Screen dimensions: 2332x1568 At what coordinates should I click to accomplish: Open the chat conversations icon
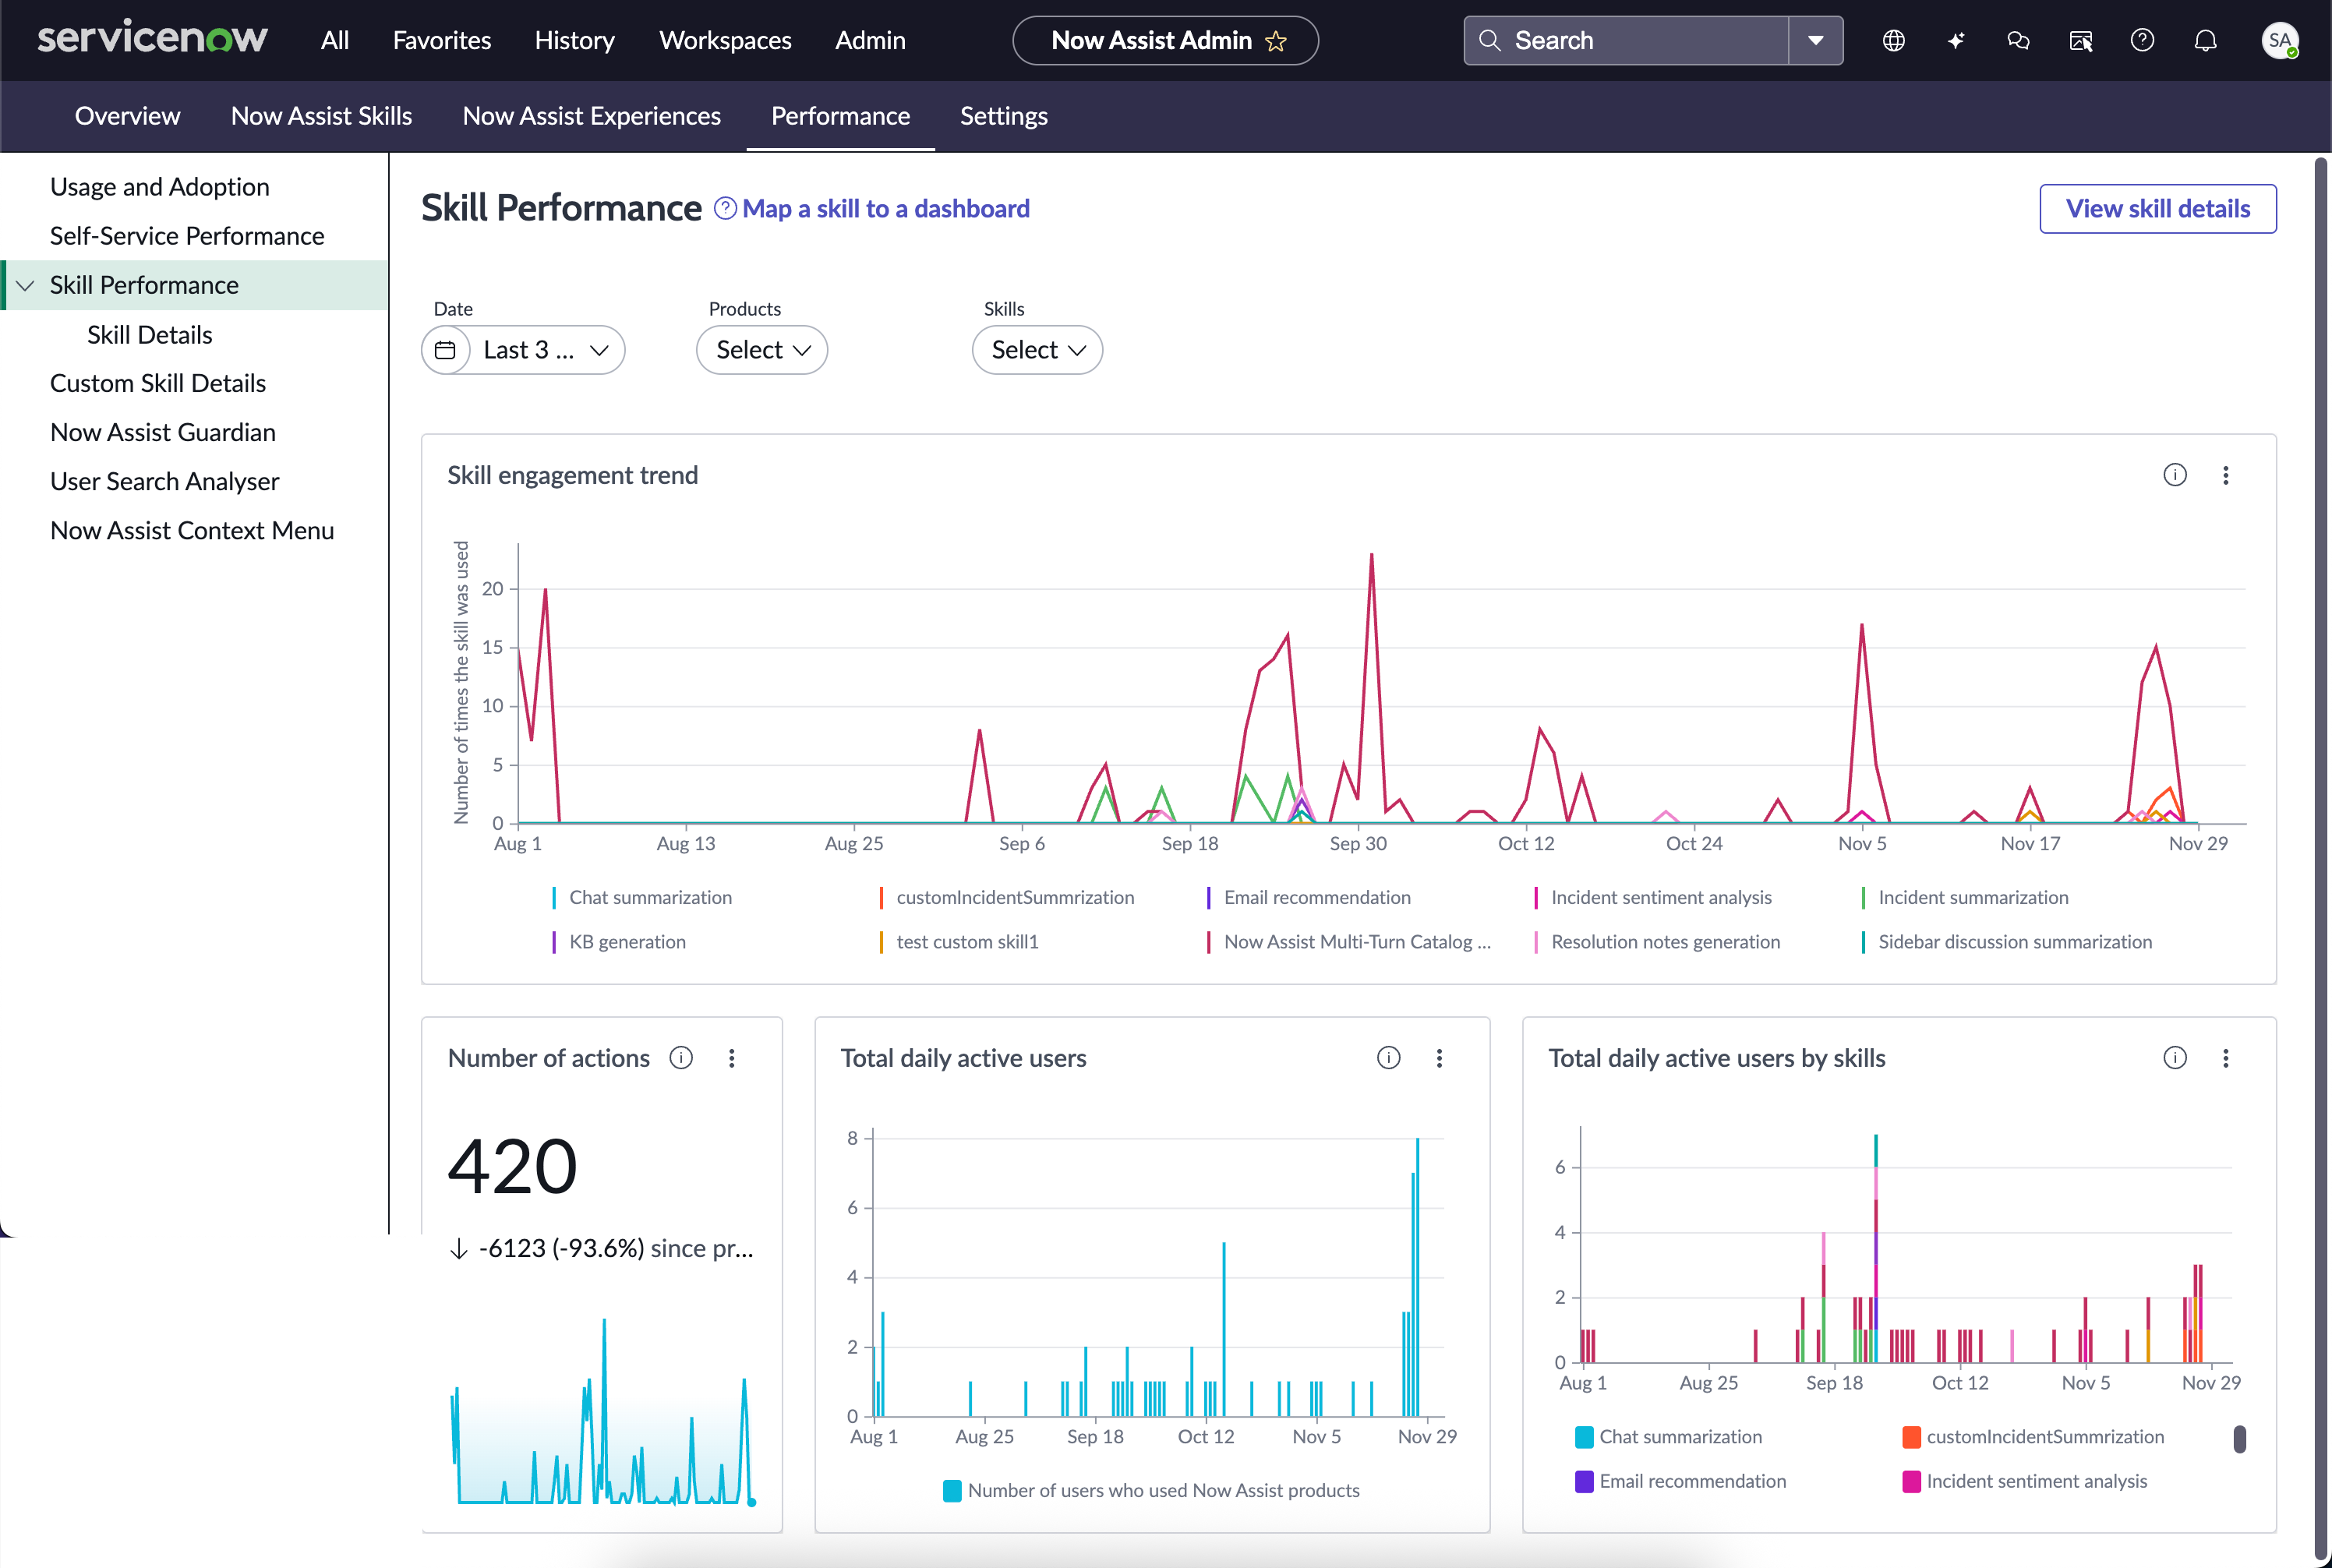pyautogui.click(x=2018, y=40)
